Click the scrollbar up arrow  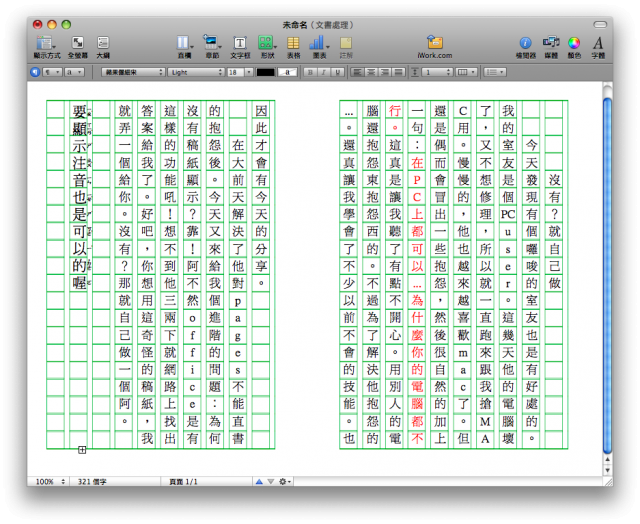coord(607,460)
